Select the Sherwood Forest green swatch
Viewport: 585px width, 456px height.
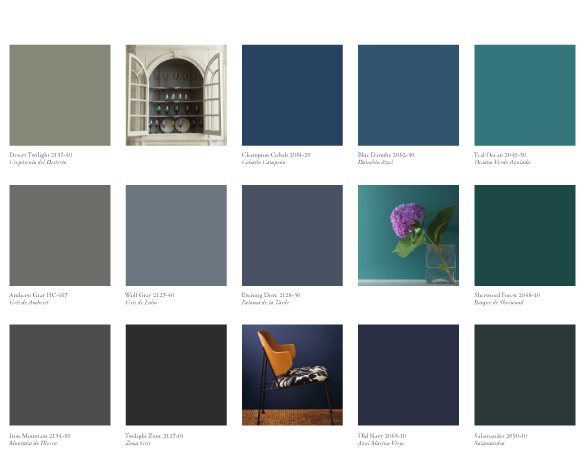(525, 235)
